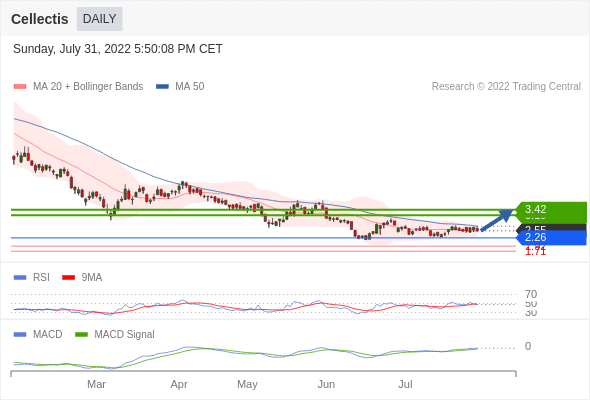
Task: Click the MA 50 blue legend swatch
Action: coord(162,87)
